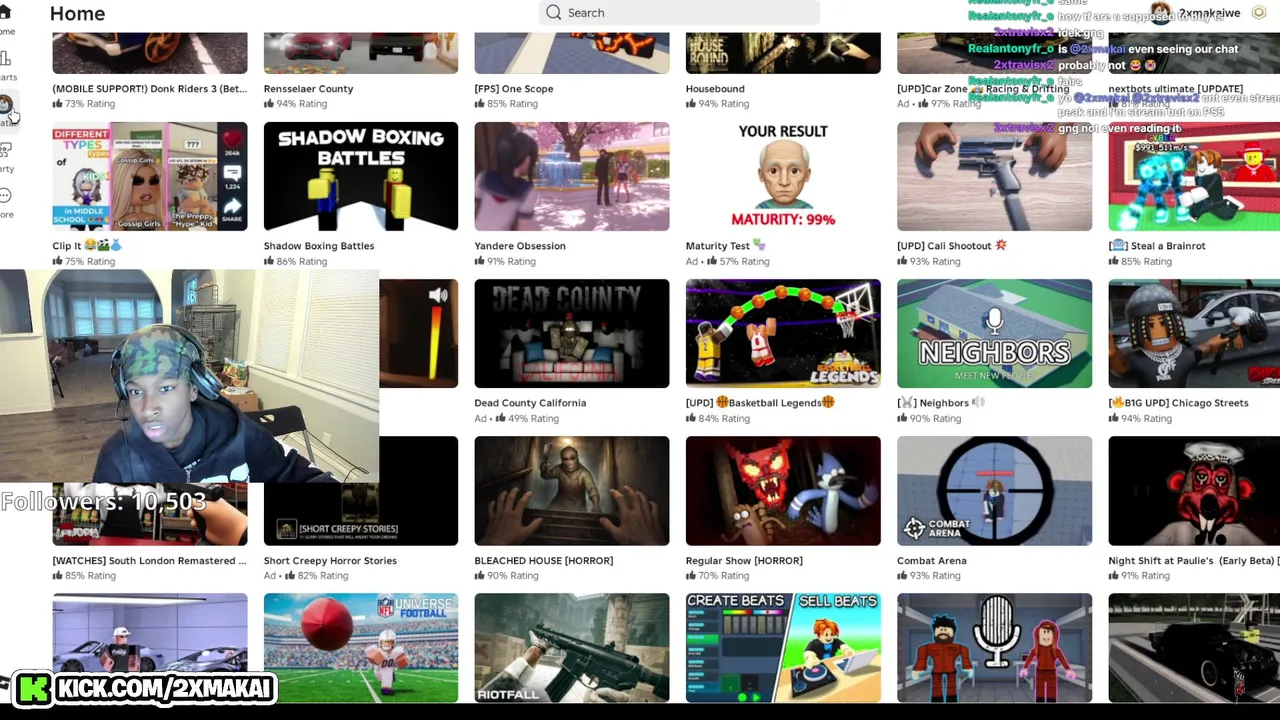Open Yandere Obsession thumbnail

(x=572, y=176)
